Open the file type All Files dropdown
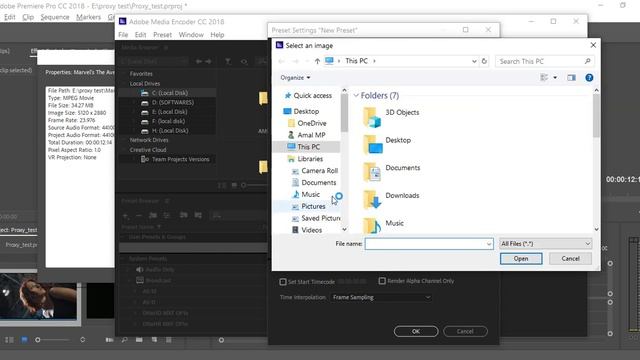This screenshot has width=640, height=360. [546, 244]
